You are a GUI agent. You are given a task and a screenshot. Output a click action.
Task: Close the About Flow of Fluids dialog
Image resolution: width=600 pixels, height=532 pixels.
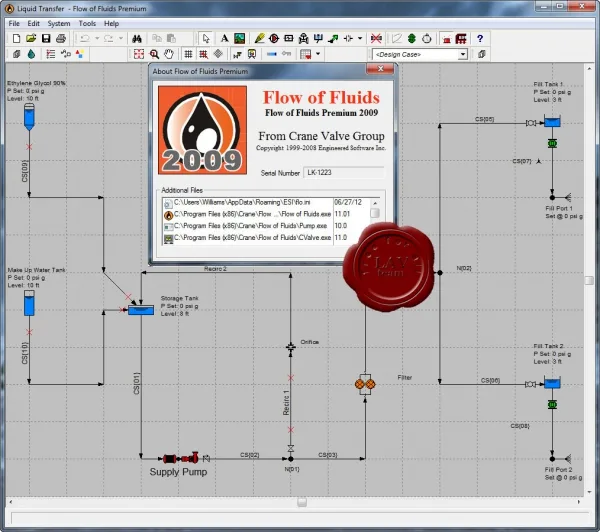[x=380, y=69]
